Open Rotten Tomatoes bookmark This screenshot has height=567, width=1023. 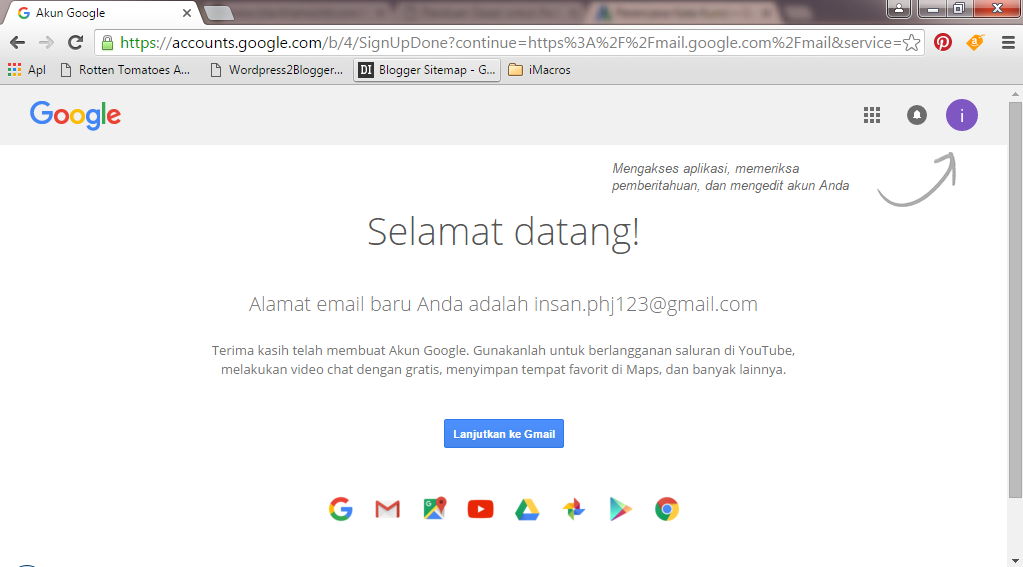[x=125, y=70]
